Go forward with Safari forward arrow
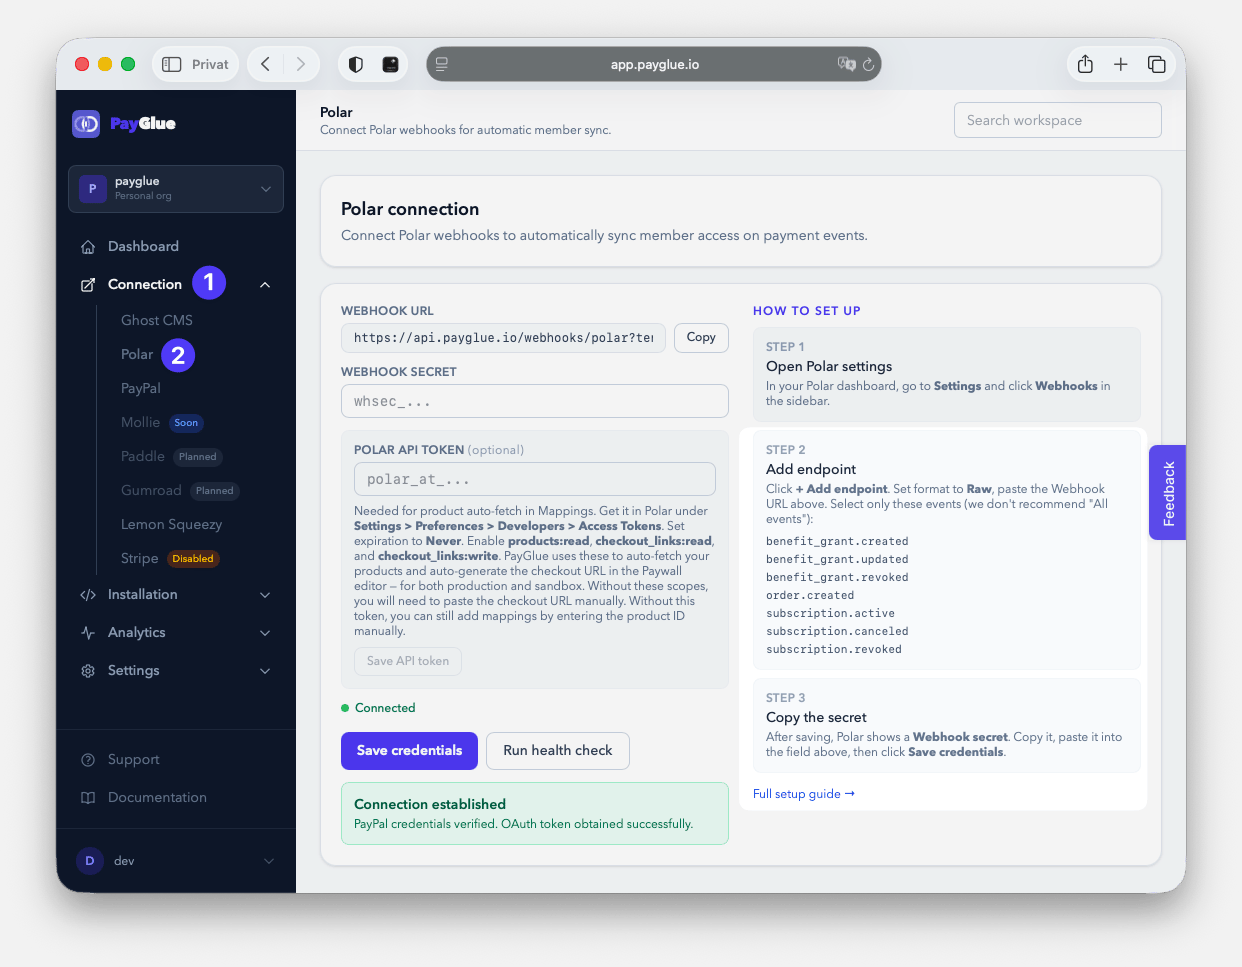Viewport: 1242px width, 967px height. click(x=301, y=64)
